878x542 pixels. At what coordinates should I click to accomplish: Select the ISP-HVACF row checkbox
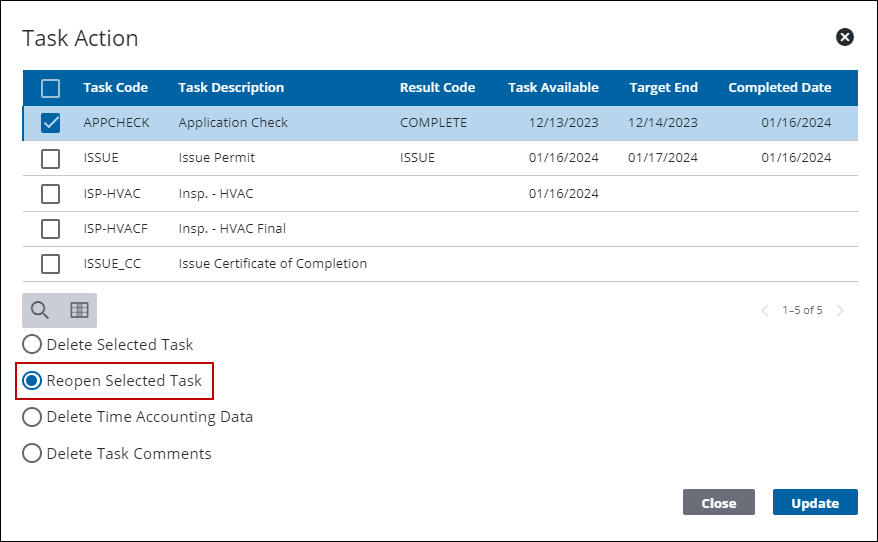click(x=50, y=229)
